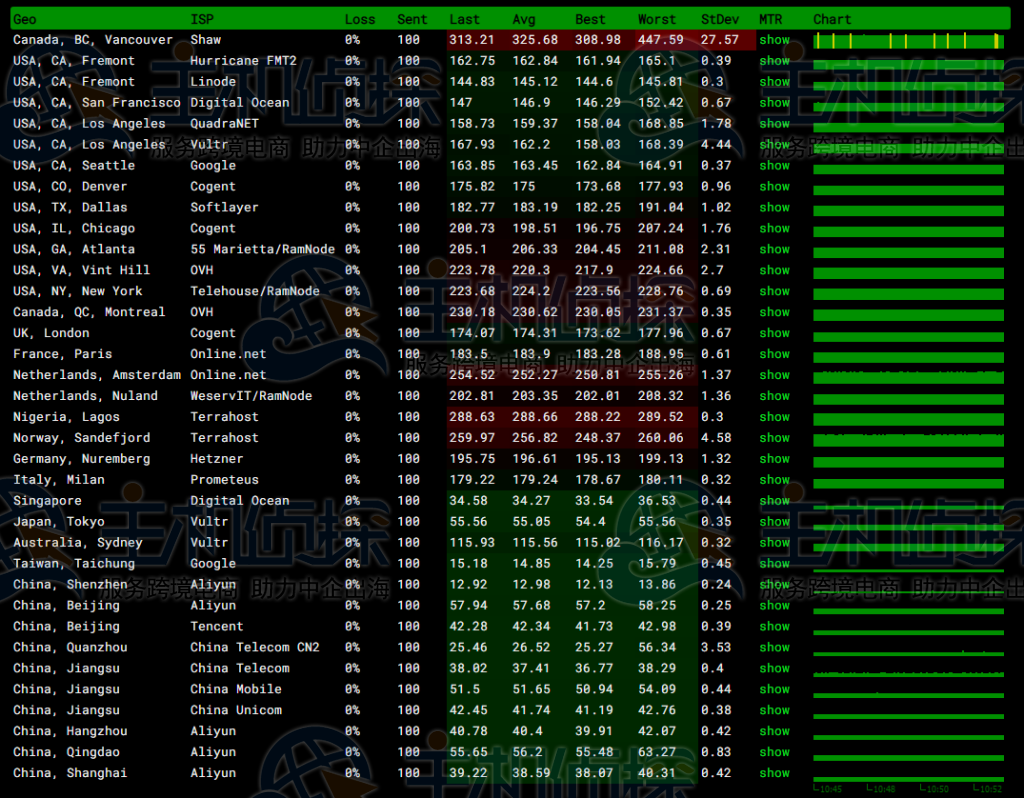Sort by the ISP column header
The width and height of the screenshot is (1024, 798).
(x=202, y=20)
